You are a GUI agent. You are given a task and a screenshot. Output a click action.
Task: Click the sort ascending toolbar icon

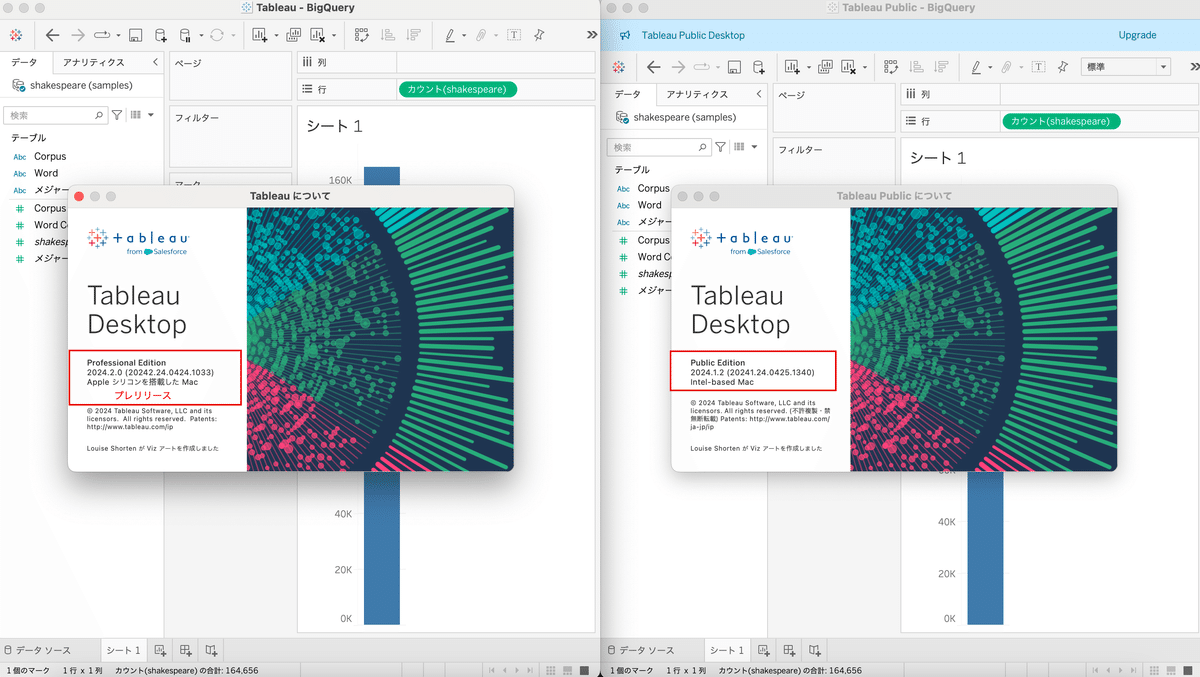(389, 35)
